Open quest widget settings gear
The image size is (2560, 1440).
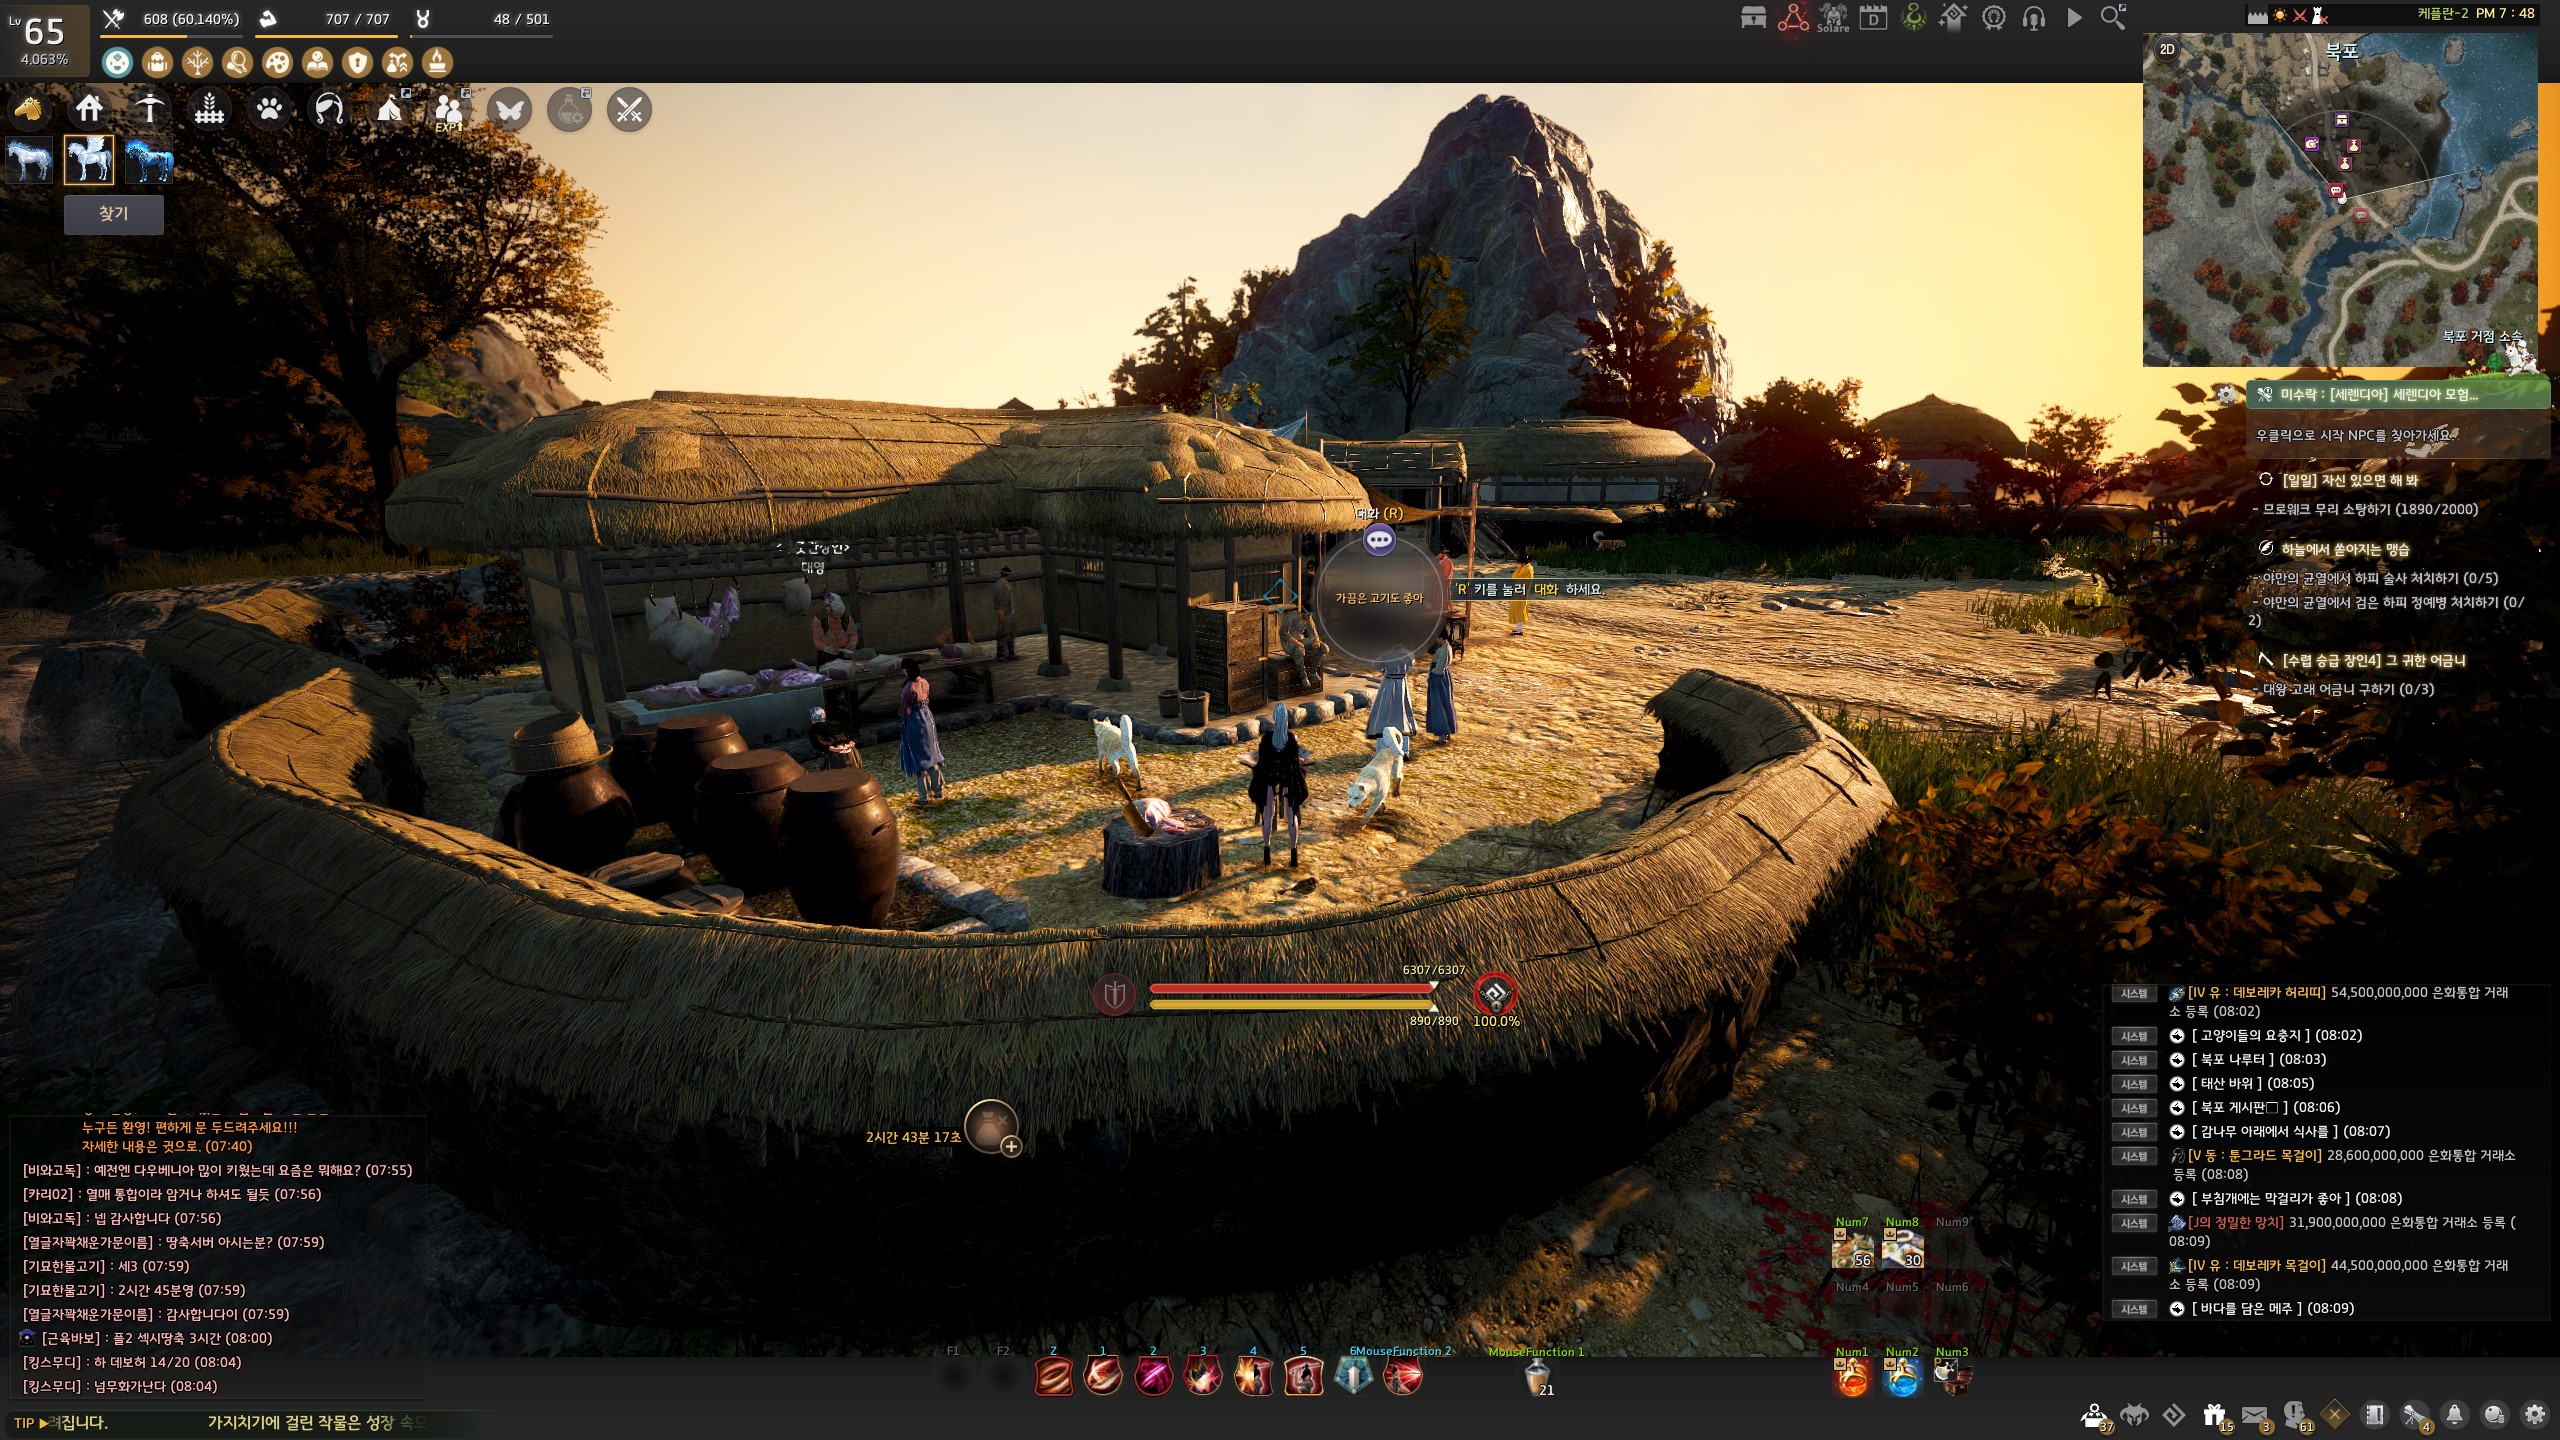click(2226, 394)
